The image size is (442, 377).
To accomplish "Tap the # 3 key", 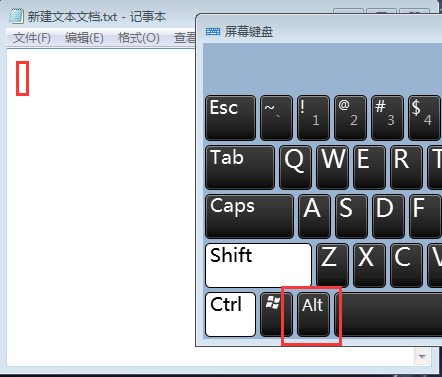I will pyautogui.click(x=387, y=118).
